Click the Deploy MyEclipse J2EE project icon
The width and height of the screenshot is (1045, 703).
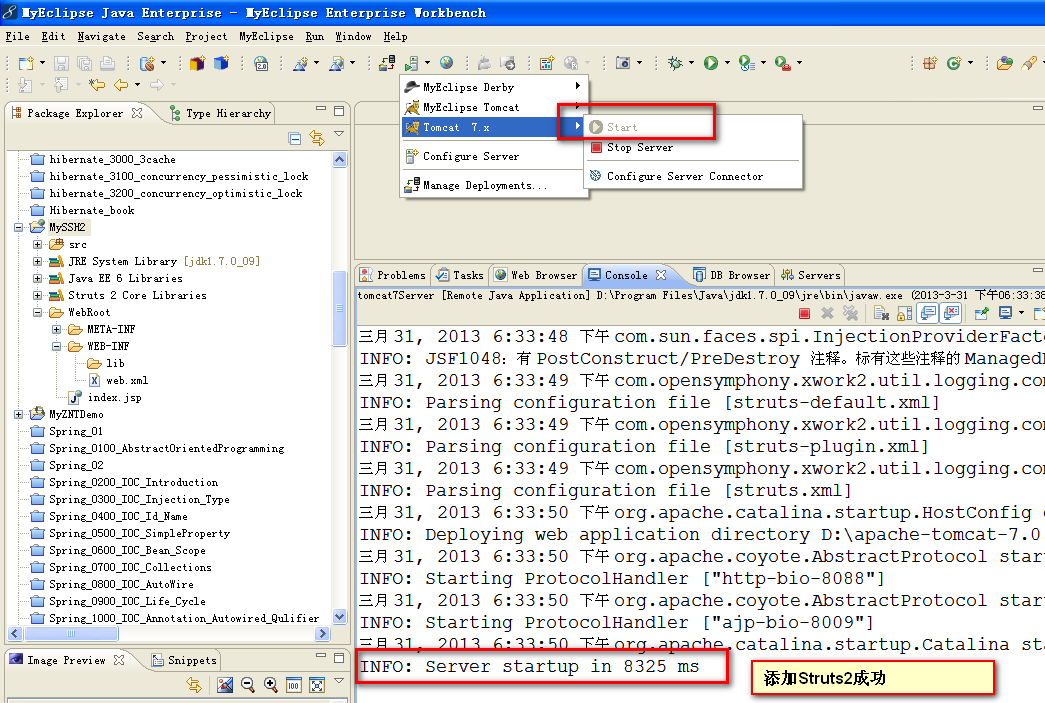(387, 63)
